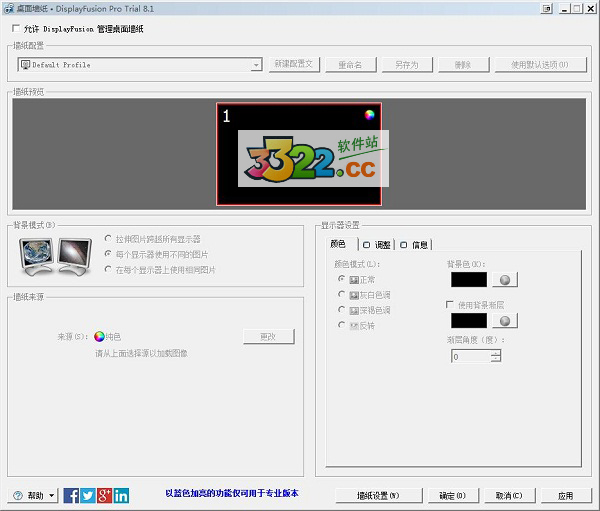Switch to the 调整 tab

tap(377, 245)
